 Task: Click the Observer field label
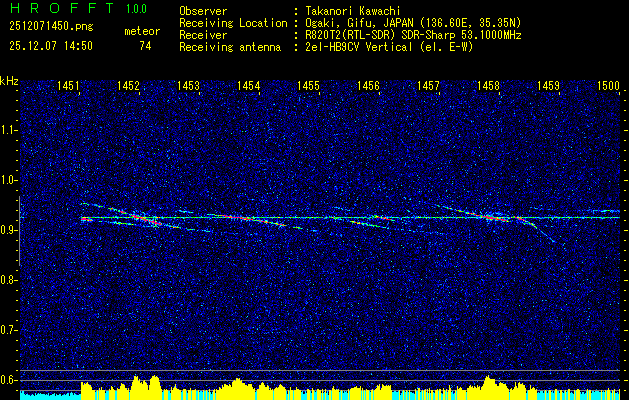click(x=203, y=12)
